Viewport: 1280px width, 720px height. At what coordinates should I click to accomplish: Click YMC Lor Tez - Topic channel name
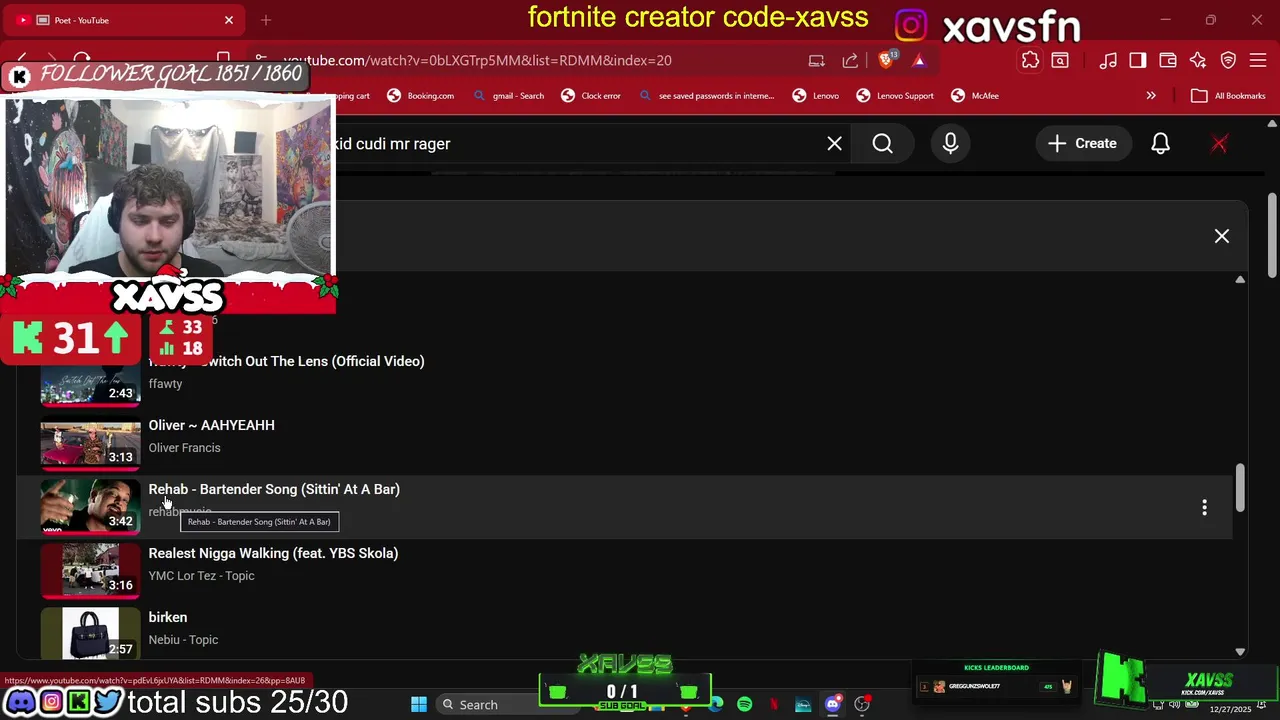[x=201, y=576]
